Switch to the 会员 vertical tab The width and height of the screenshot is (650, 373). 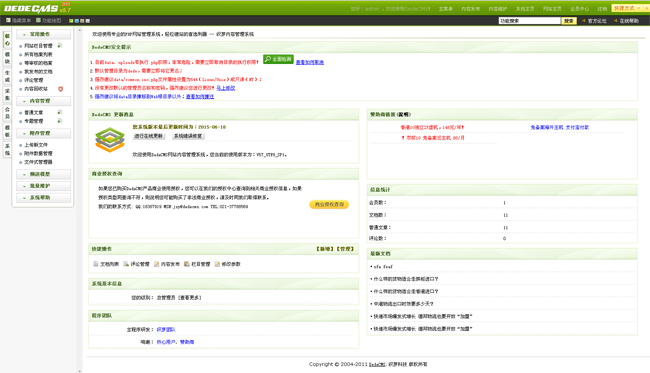pos(7,113)
